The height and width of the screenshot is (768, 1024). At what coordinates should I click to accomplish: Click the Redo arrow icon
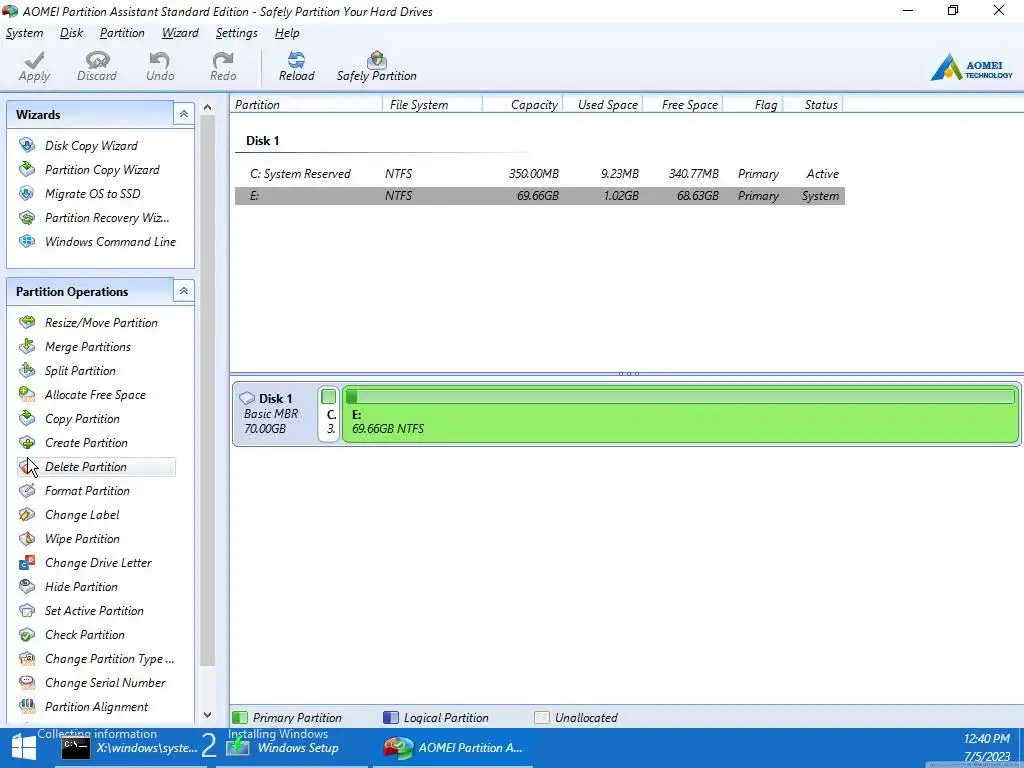223,60
